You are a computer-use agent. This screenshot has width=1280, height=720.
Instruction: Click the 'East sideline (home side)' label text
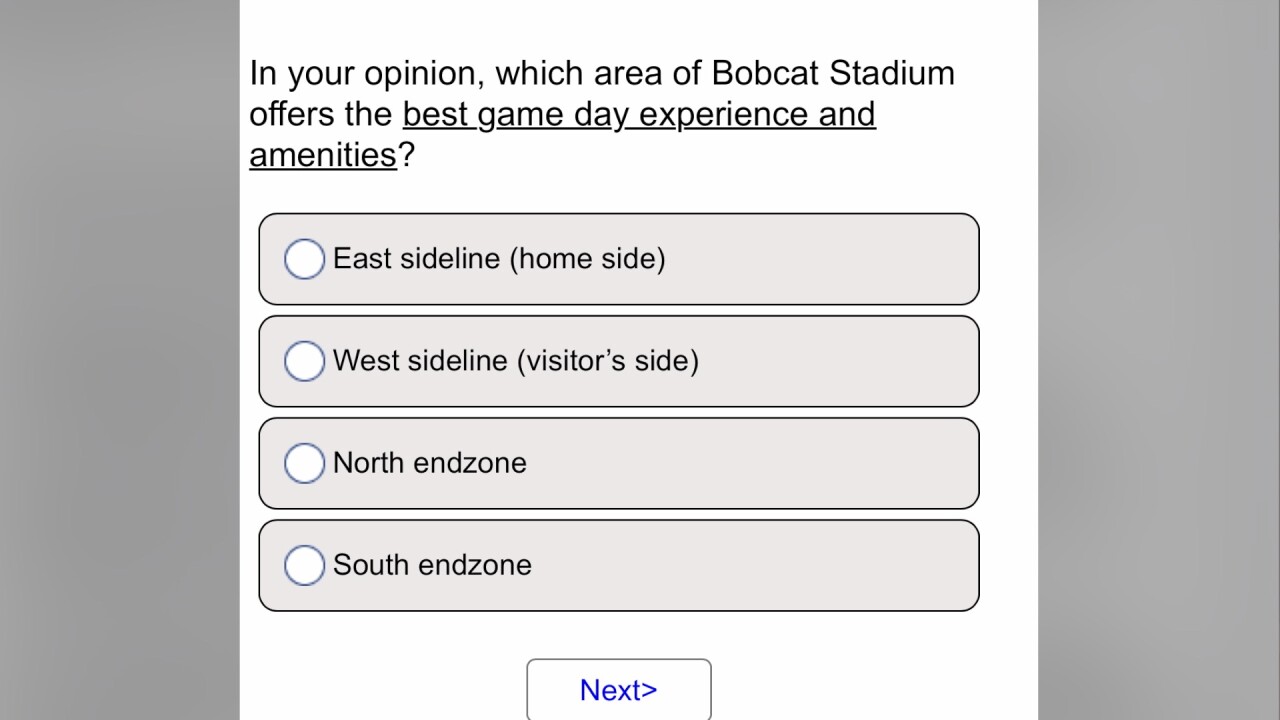[x=498, y=259]
